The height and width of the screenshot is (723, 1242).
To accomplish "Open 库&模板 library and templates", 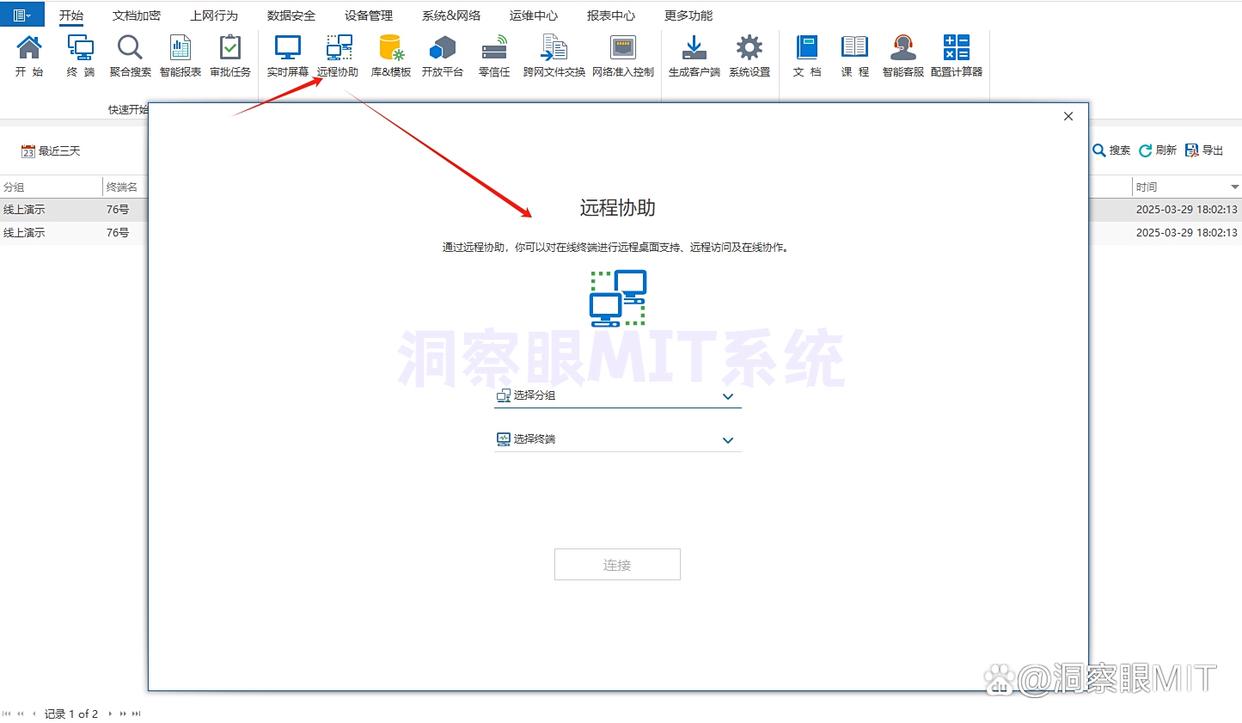I will [x=391, y=56].
